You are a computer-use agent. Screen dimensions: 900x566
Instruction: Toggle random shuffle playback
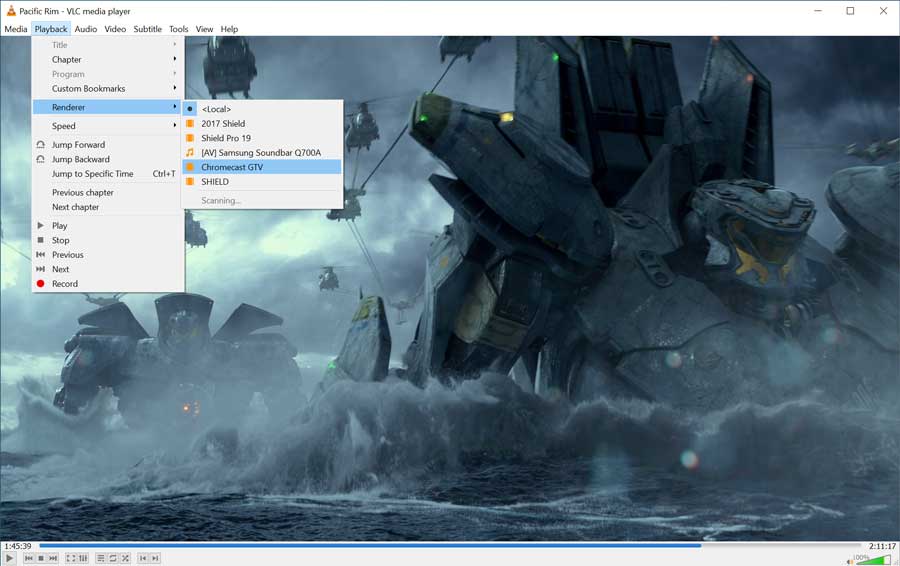[125, 558]
